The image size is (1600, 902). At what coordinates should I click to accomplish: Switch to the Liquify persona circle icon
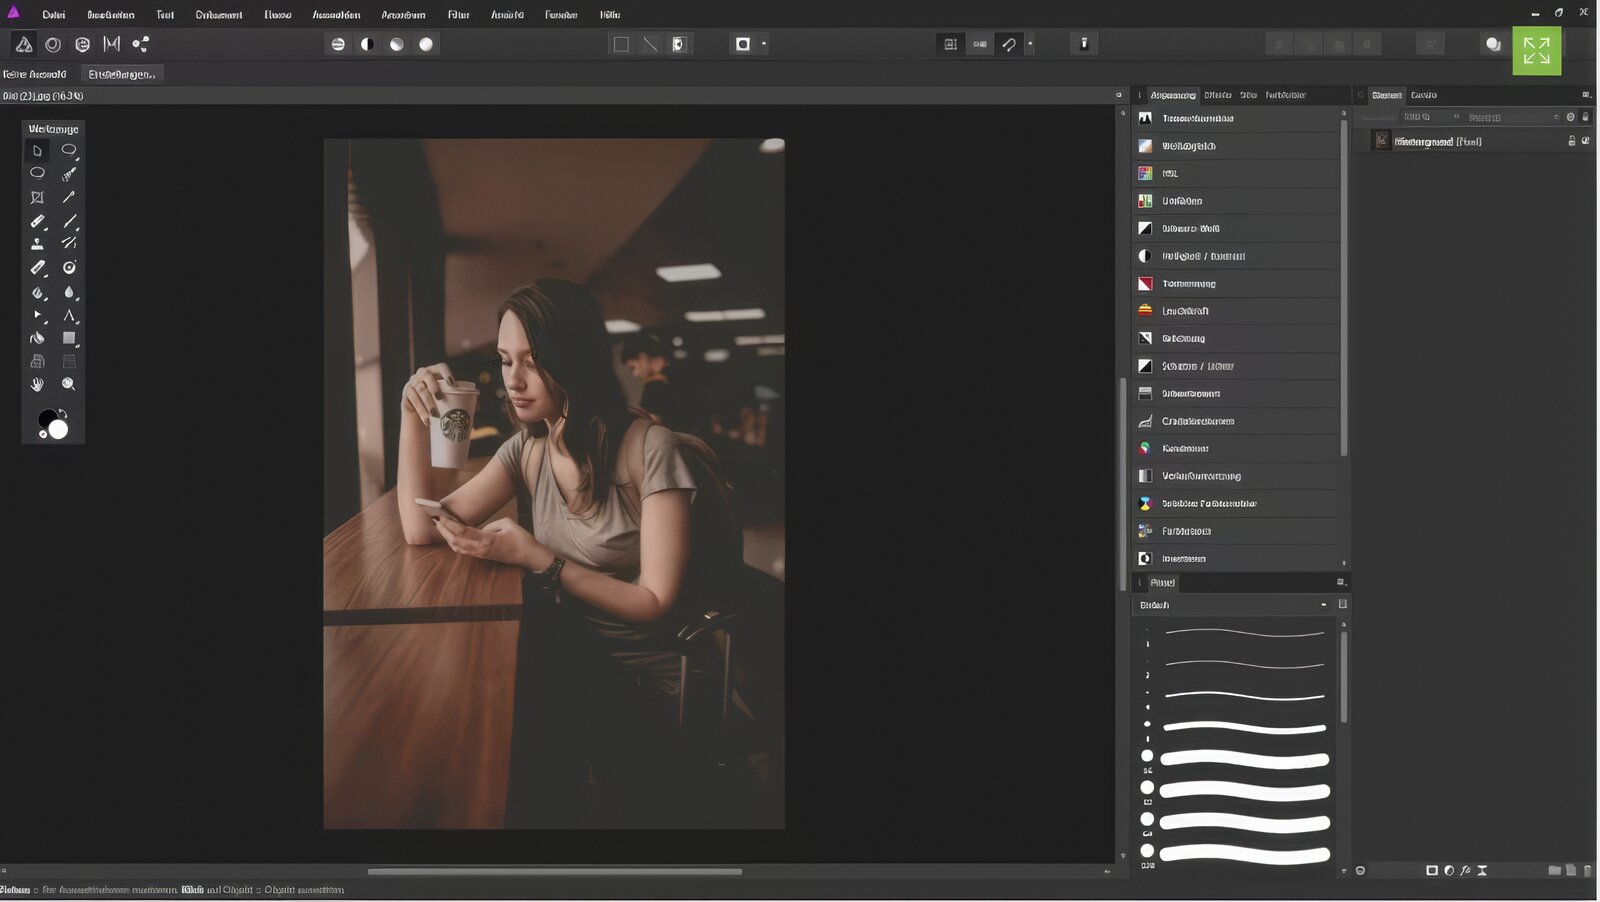coord(53,44)
